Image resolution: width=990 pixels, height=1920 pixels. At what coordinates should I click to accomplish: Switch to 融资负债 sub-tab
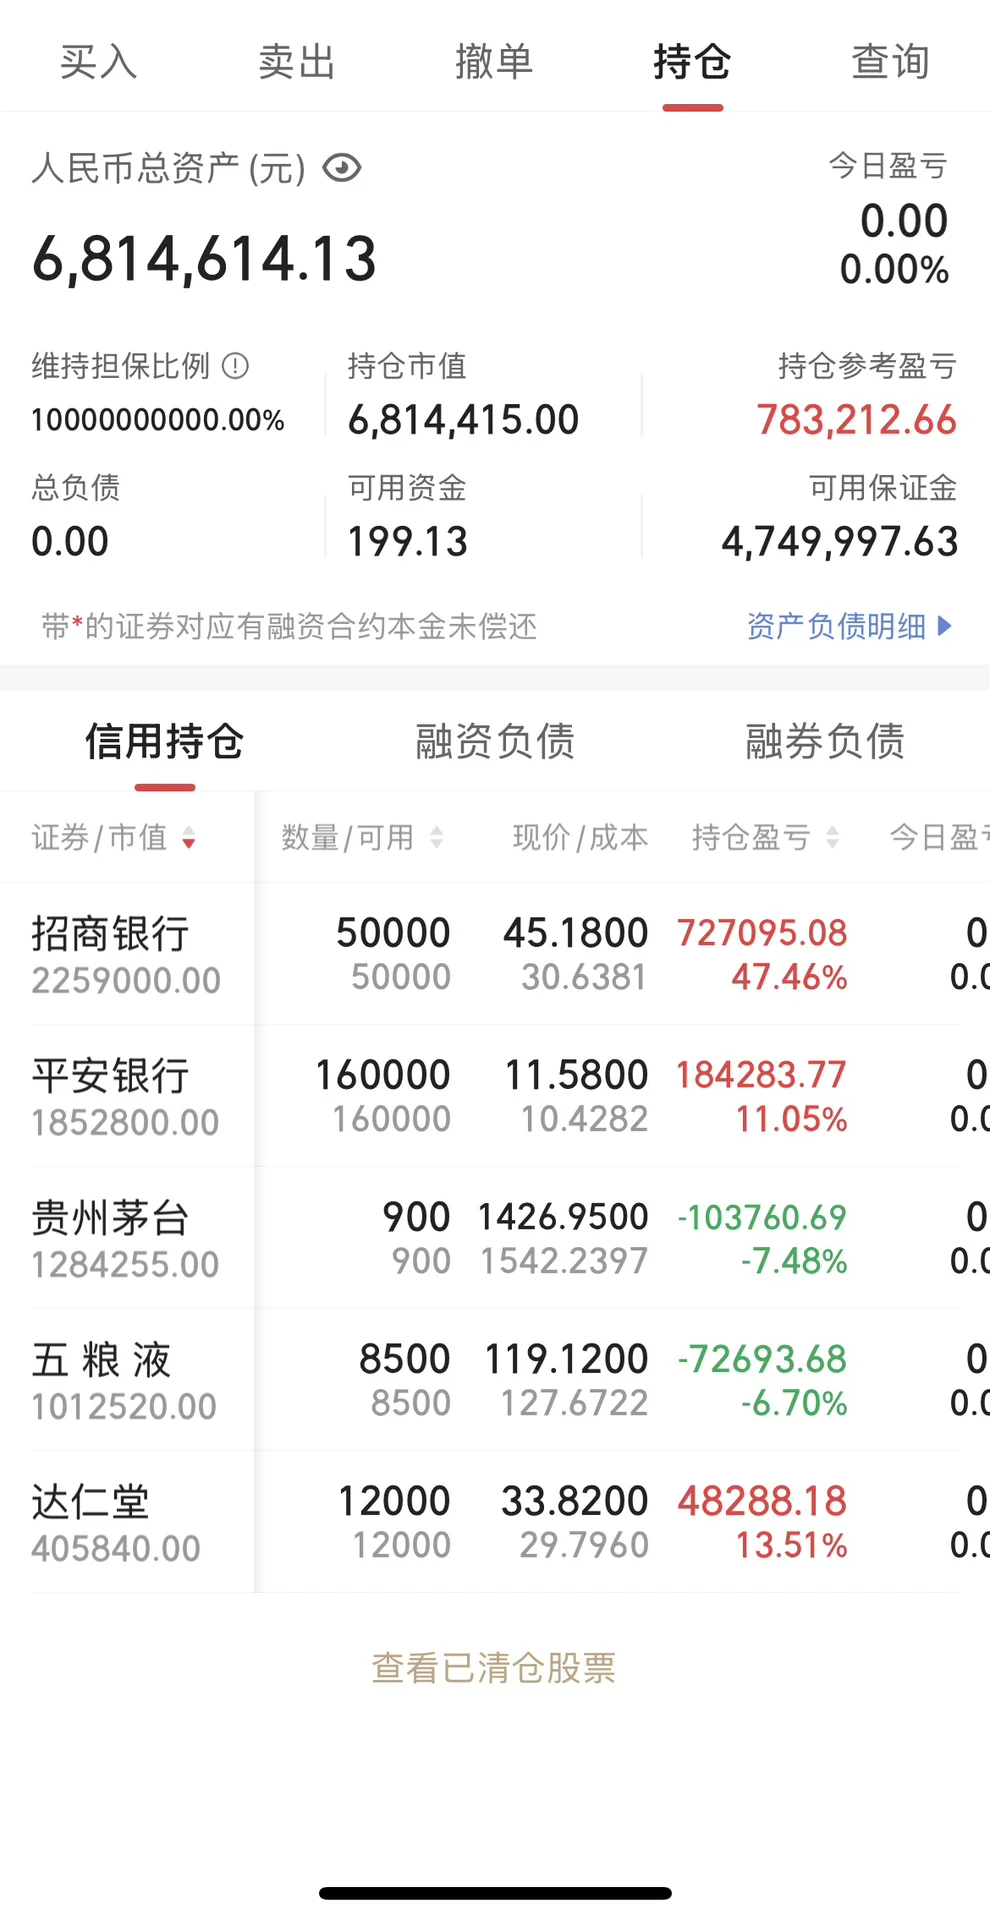495,742
